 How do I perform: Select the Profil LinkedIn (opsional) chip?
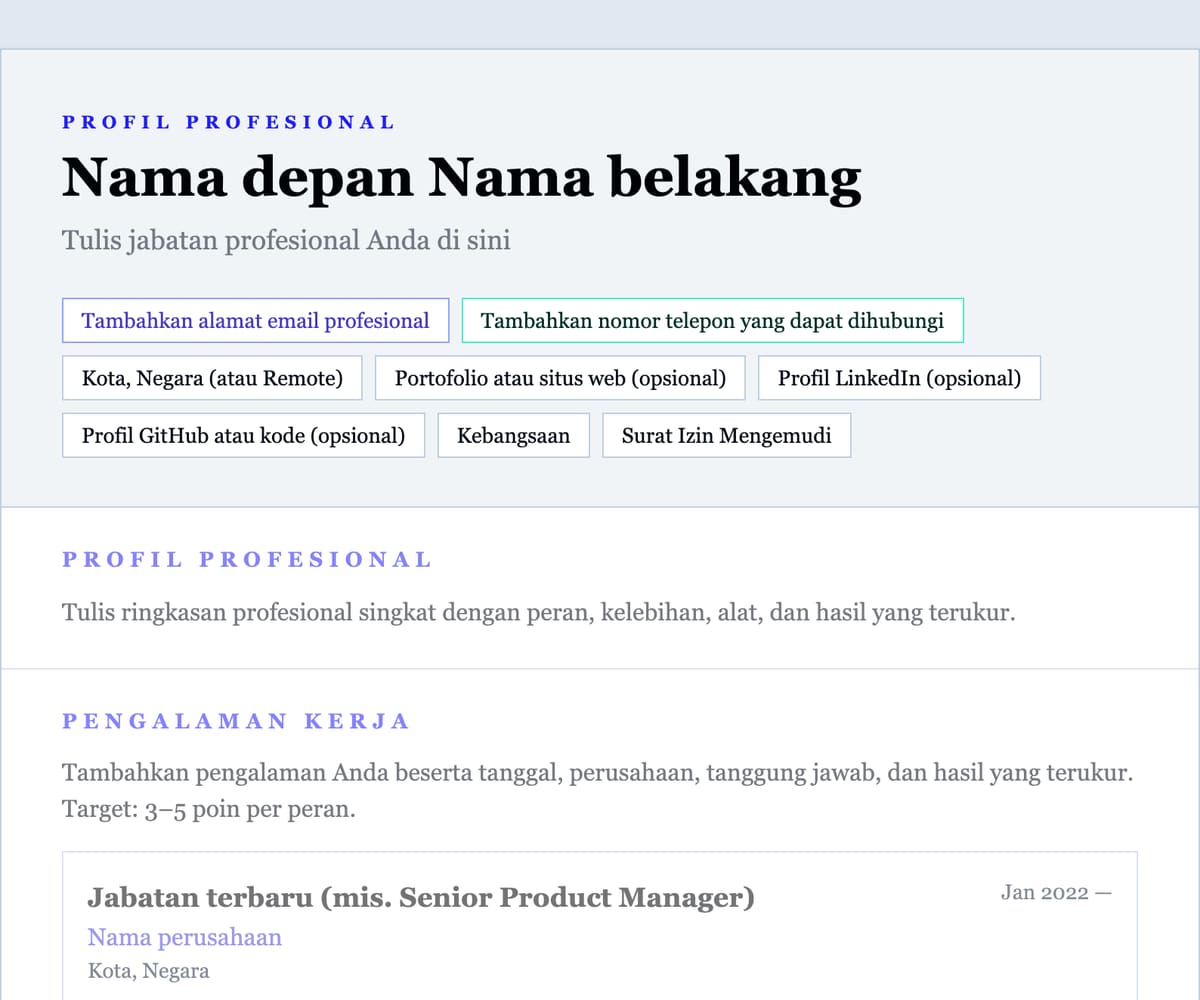tap(899, 378)
